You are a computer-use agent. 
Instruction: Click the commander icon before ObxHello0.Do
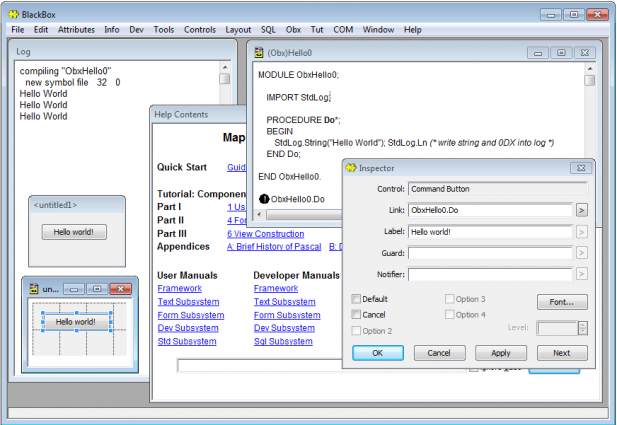click(264, 199)
